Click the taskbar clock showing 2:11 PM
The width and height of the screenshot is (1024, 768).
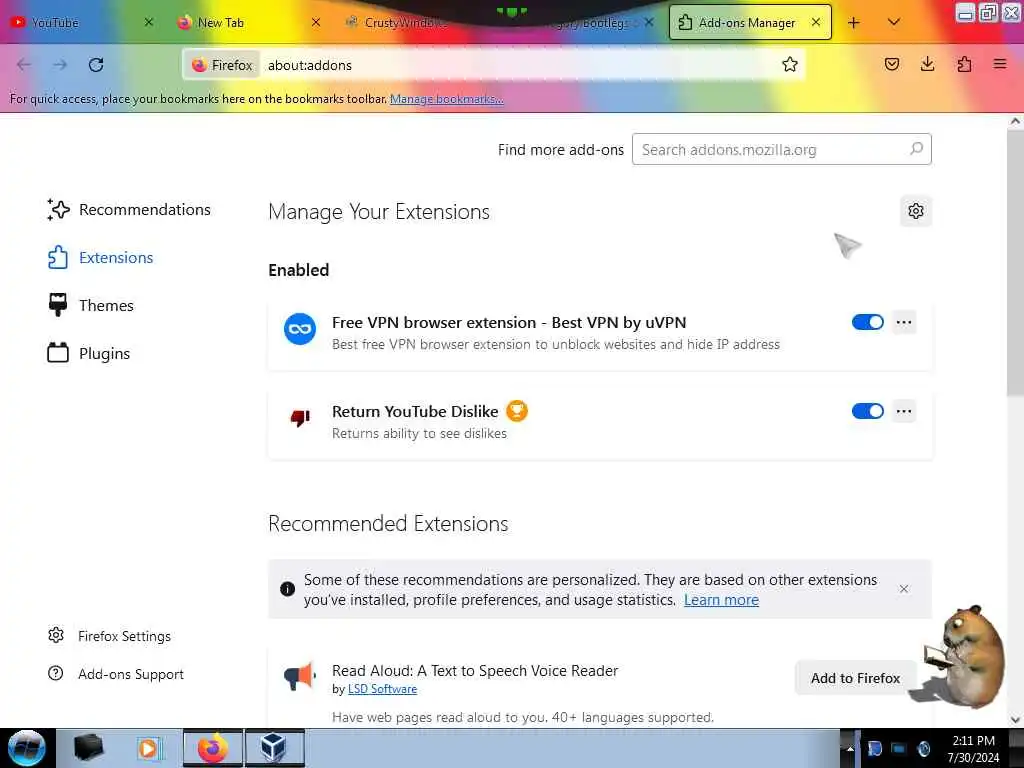973,748
